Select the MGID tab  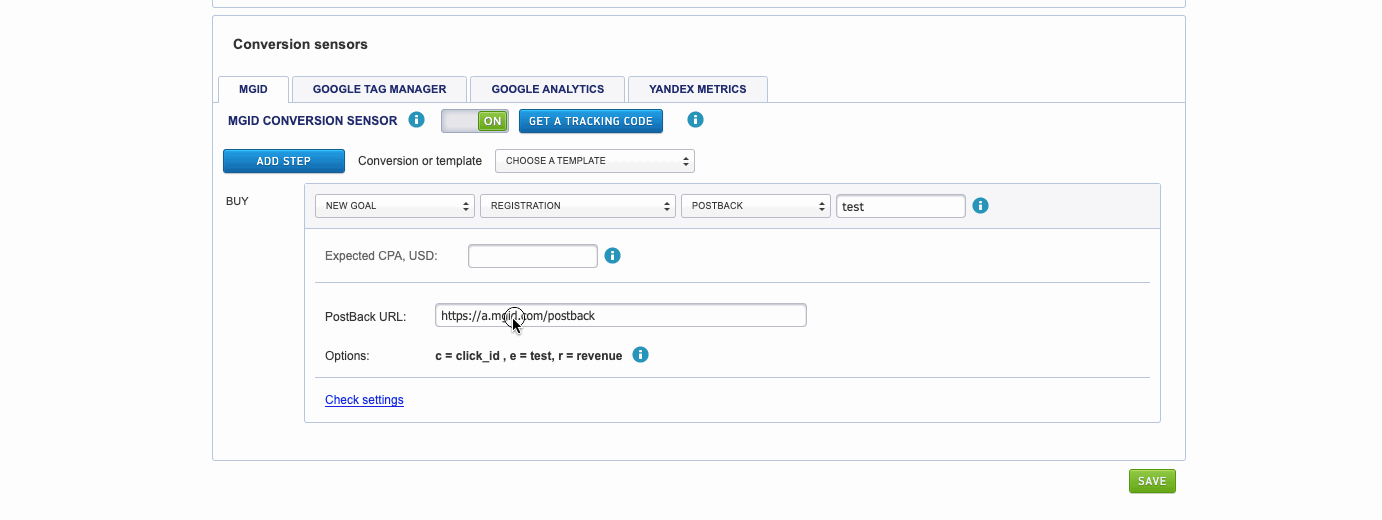(x=253, y=89)
